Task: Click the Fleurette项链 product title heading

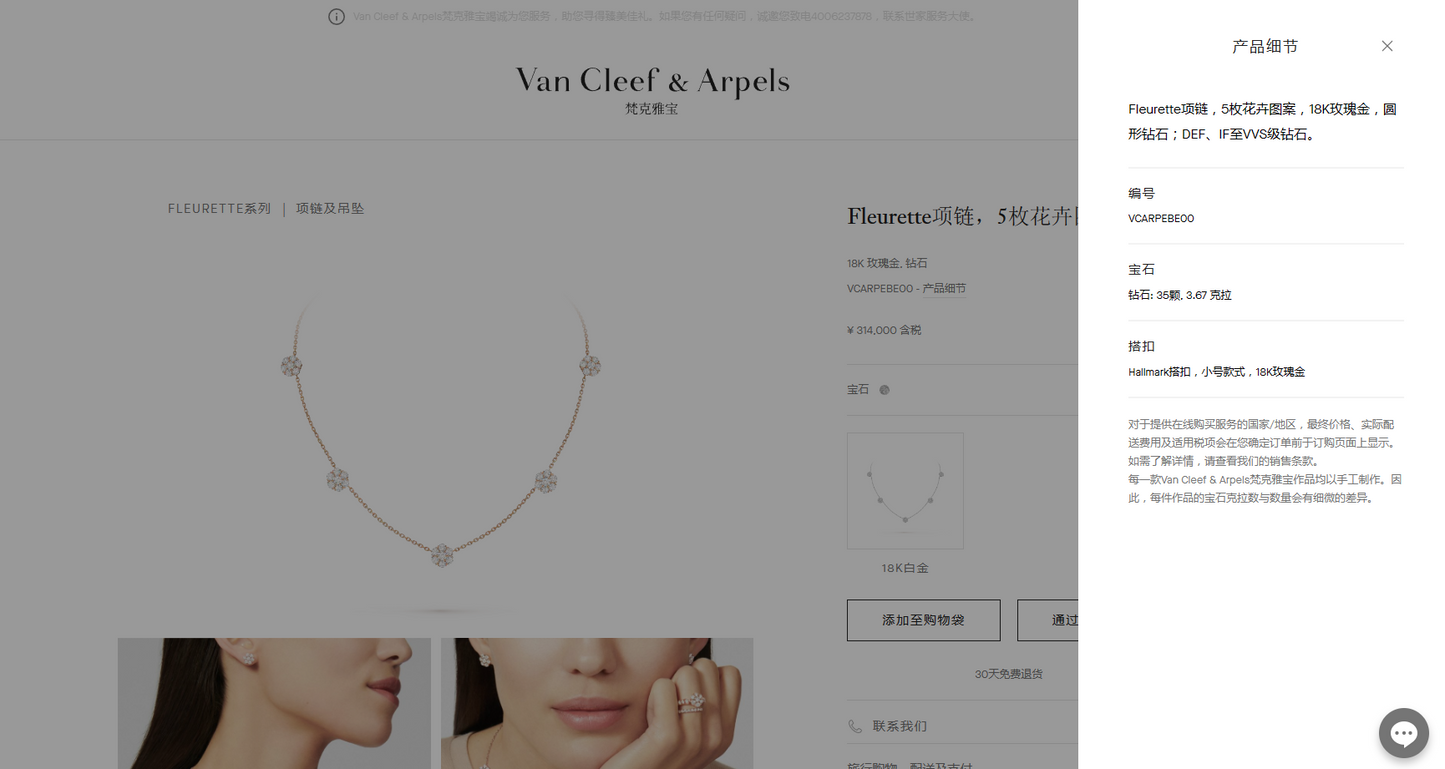Action: point(962,216)
